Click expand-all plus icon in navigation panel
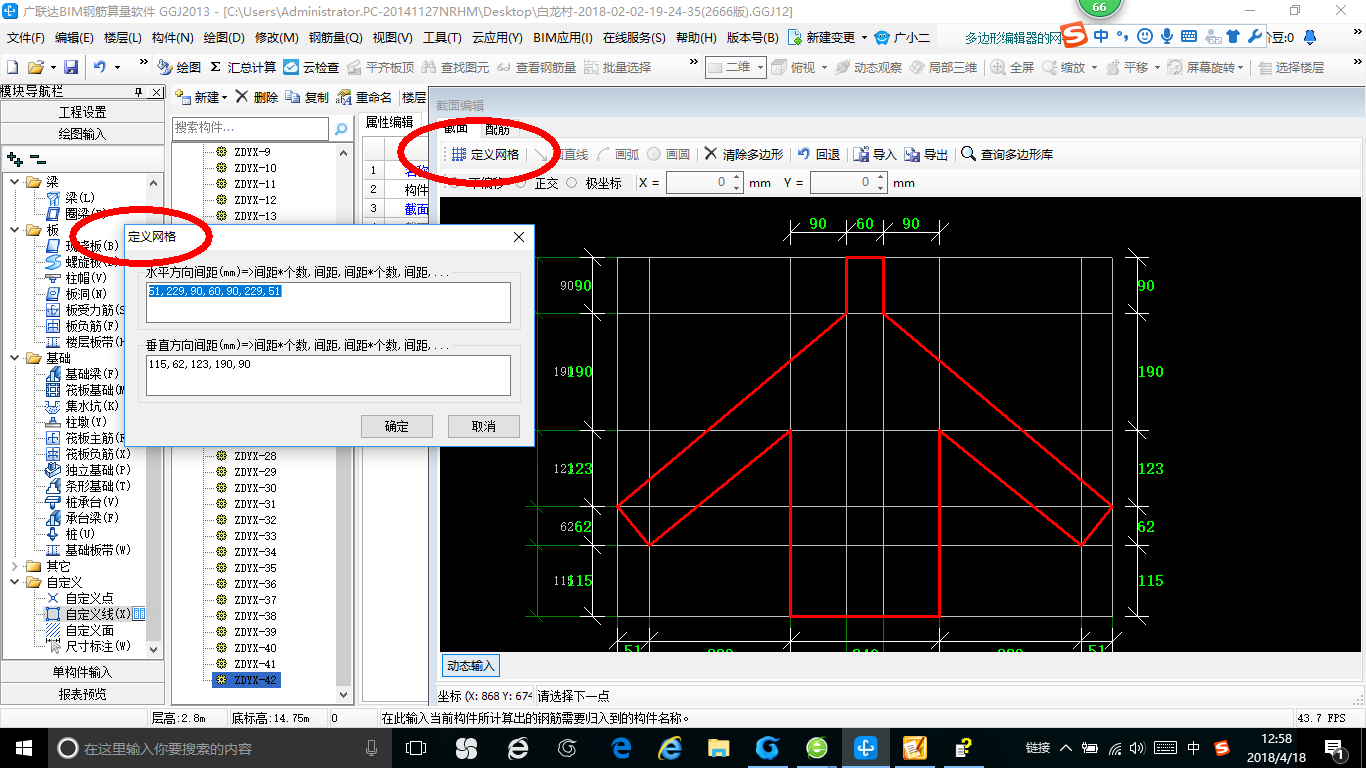The width and height of the screenshot is (1366, 768). [x=14, y=158]
